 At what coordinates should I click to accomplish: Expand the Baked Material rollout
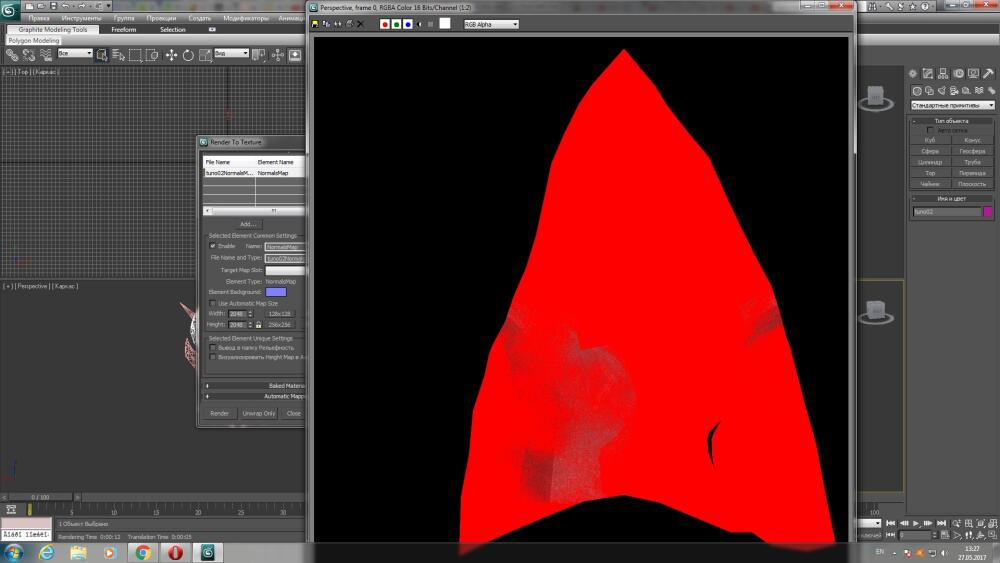[x=255, y=386]
